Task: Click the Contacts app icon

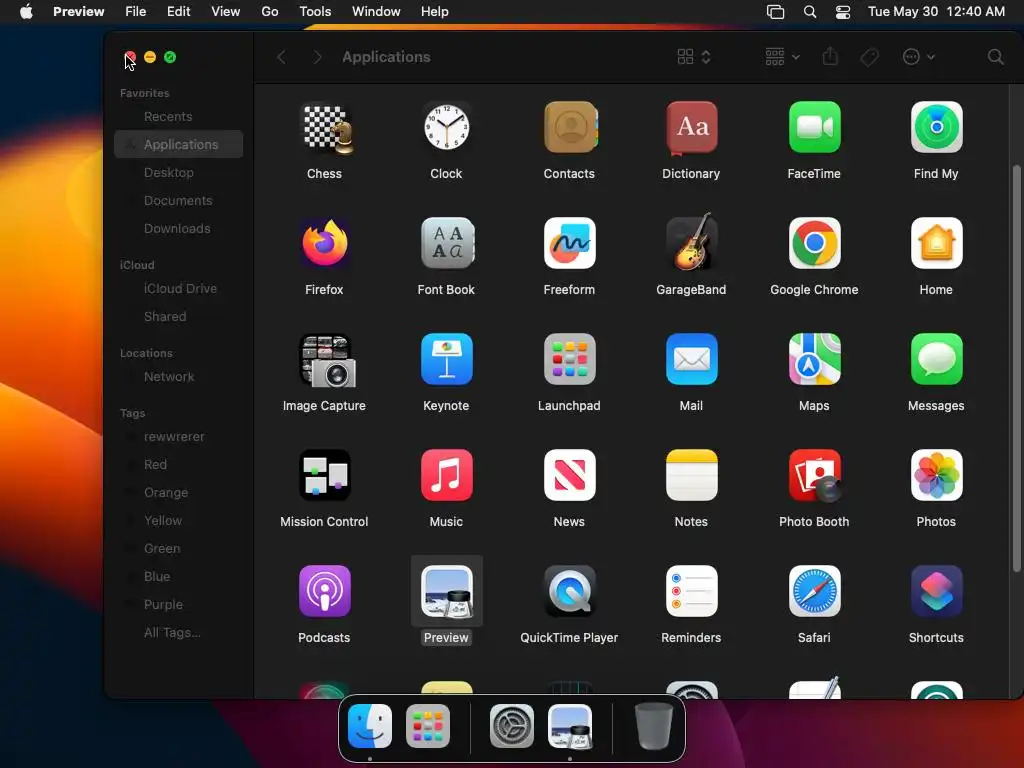Action: click(x=569, y=127)
